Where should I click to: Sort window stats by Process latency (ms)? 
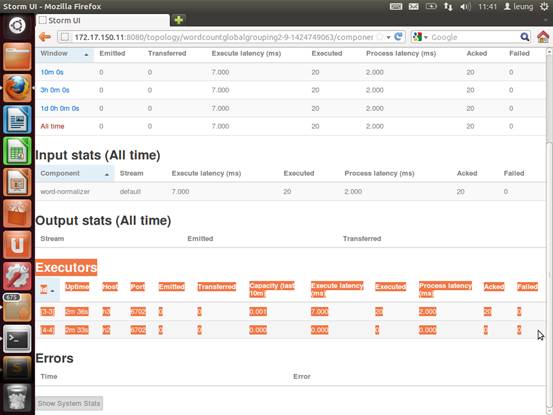click(x=401, y=54)
